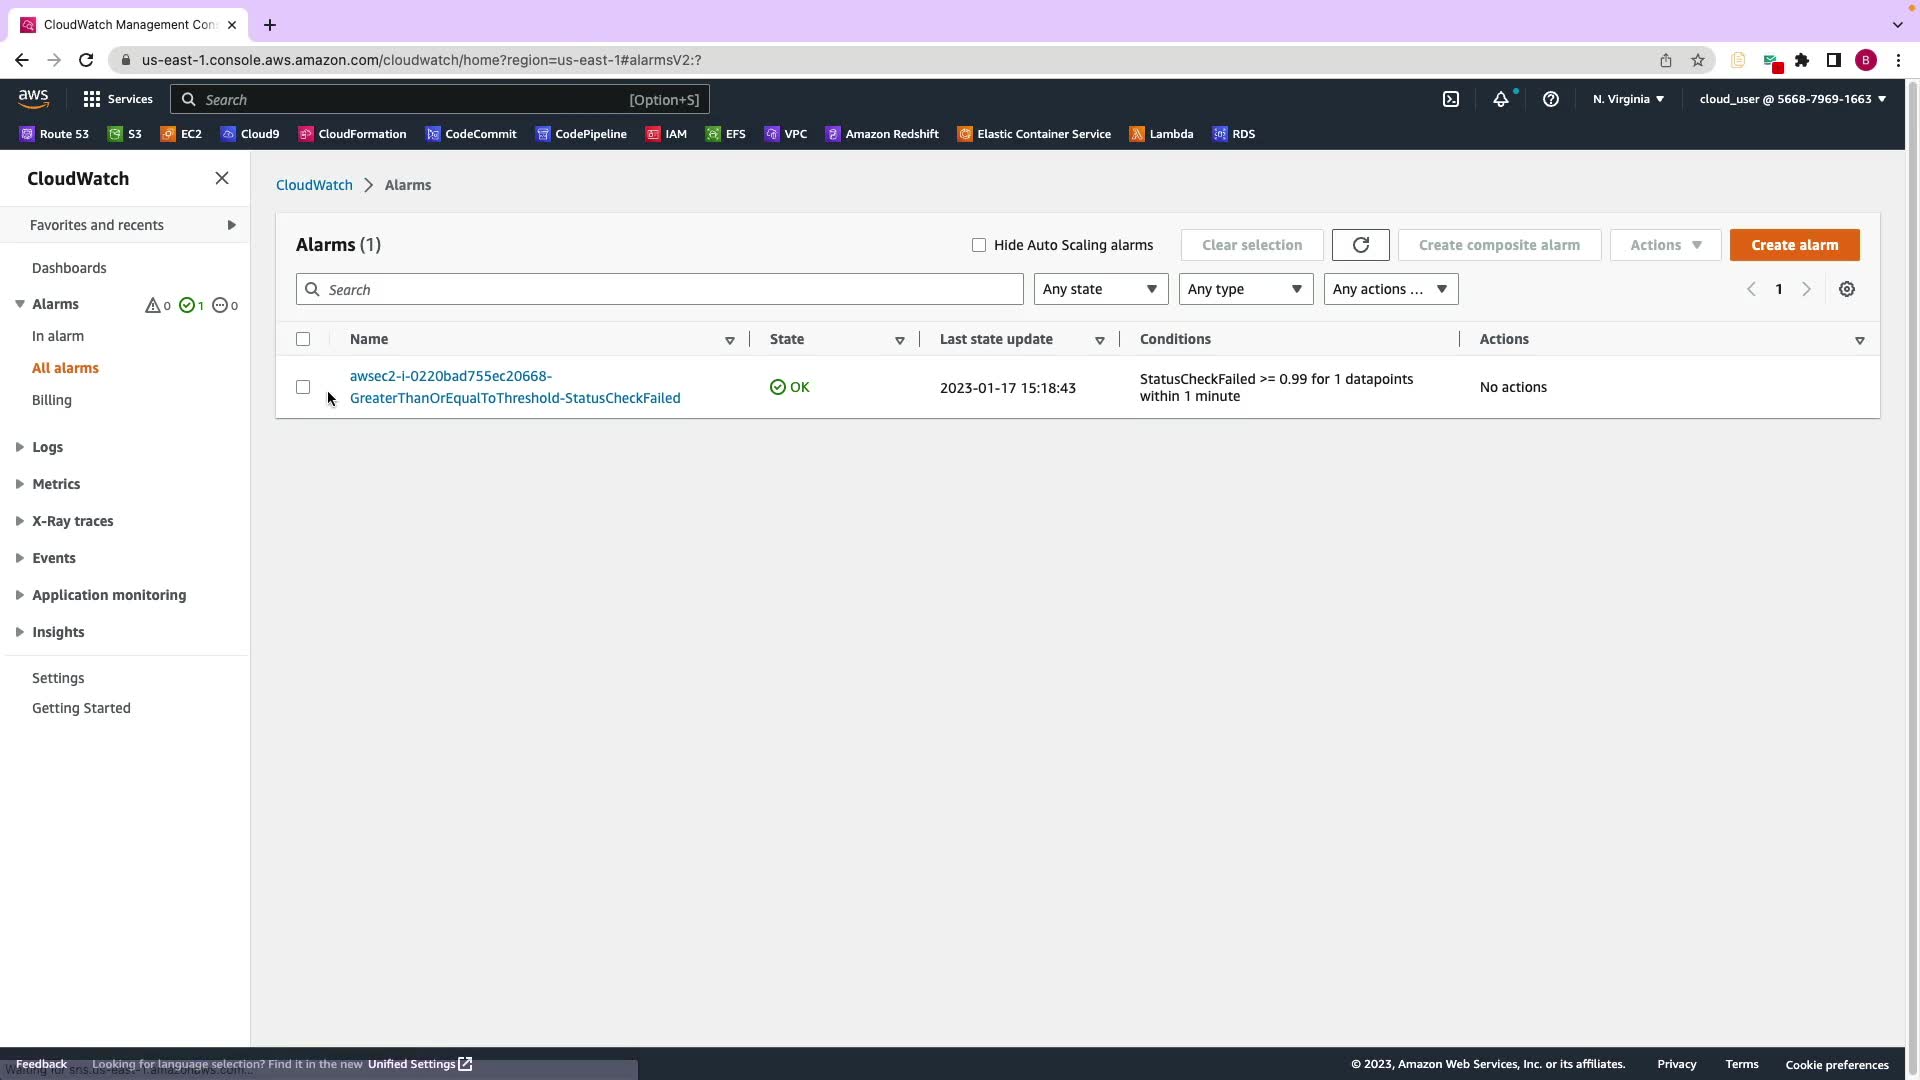
Task: Open the Any type filter dropdown
Action: pos(1245,289)
